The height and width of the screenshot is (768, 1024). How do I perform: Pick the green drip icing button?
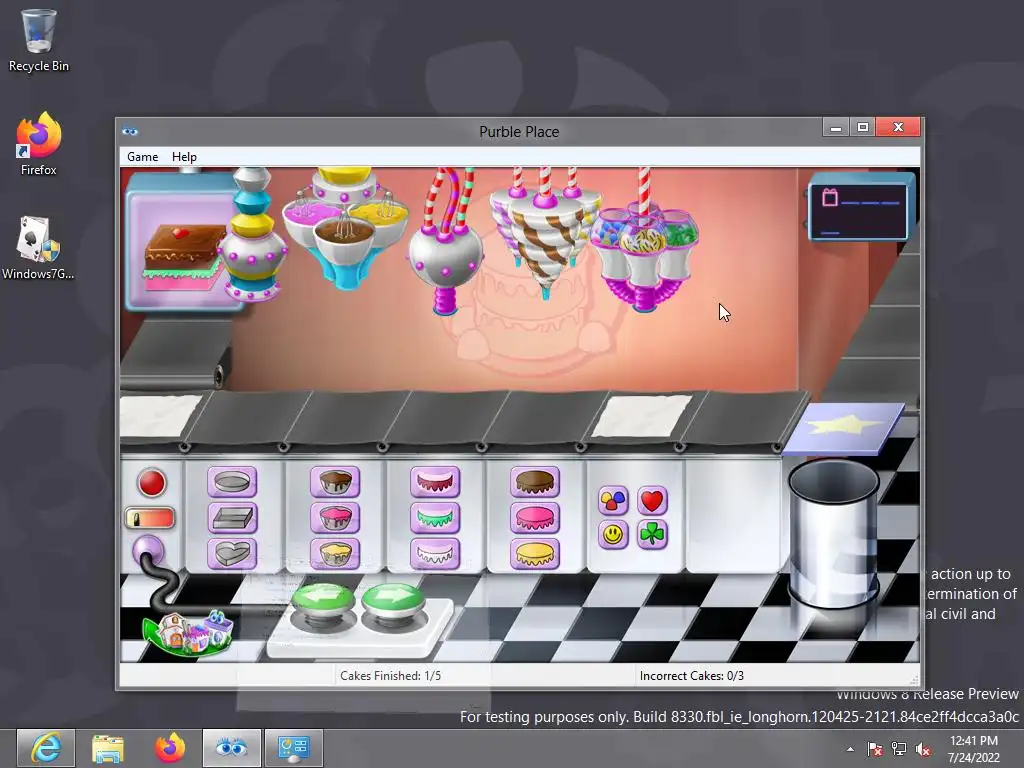point(435,519)
